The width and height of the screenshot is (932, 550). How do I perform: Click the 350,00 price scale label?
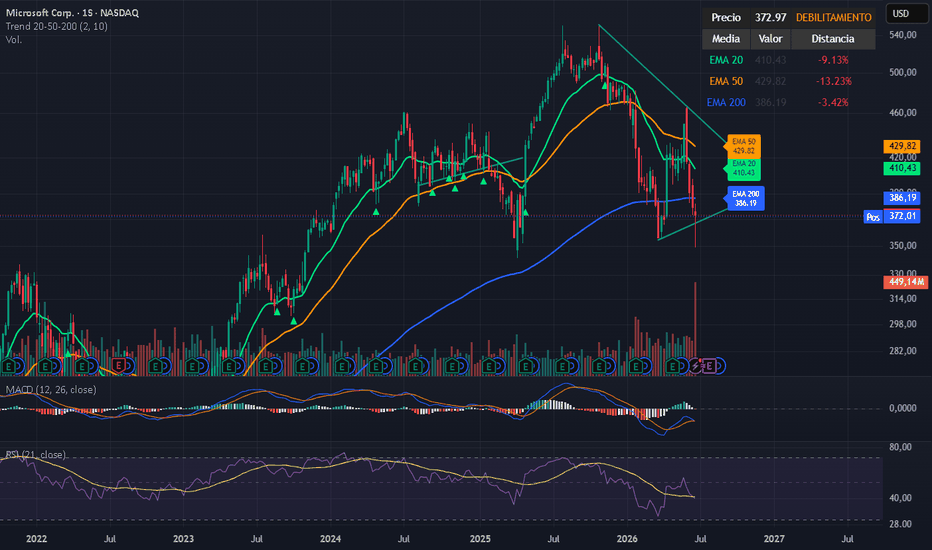click(x=902, y=246)
